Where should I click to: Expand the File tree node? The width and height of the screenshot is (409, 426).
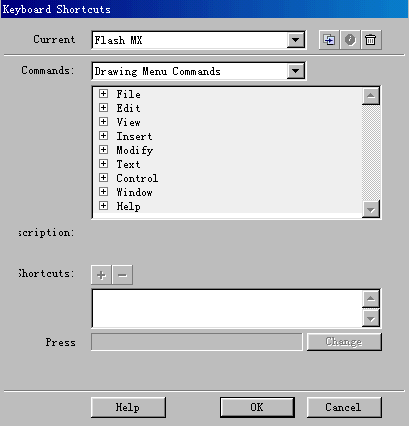click(x=103, y=94)
